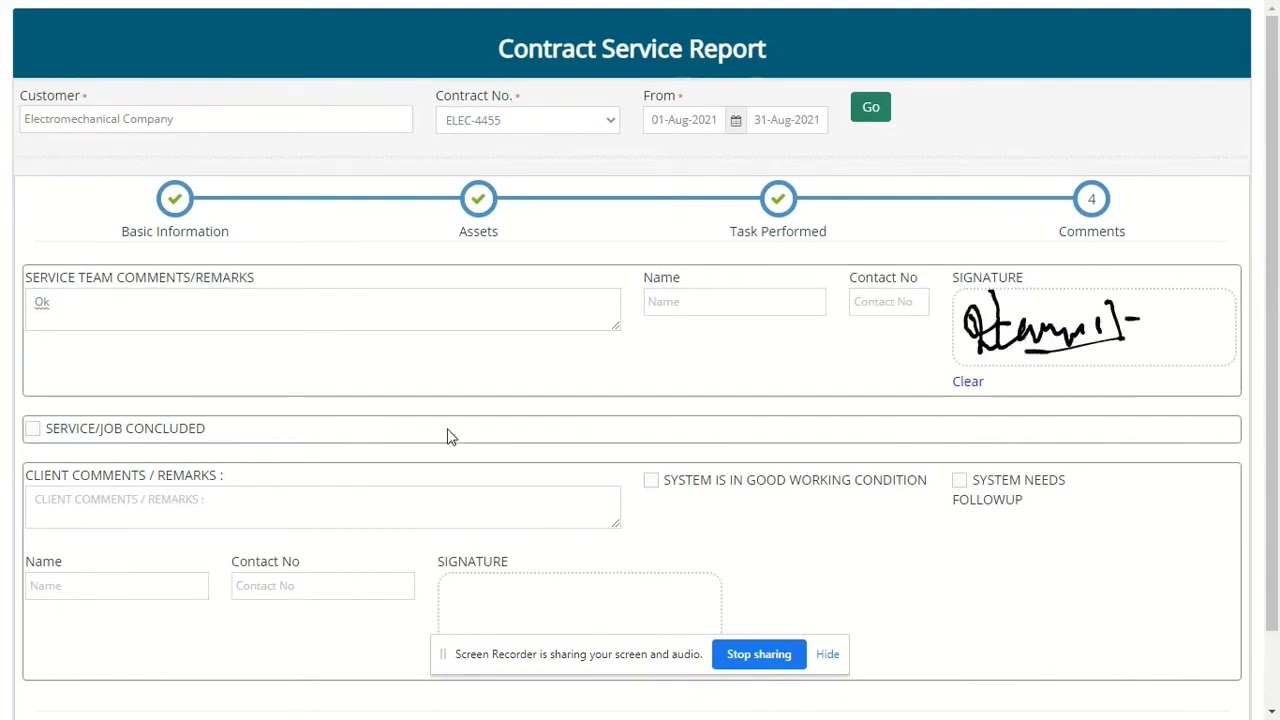Click the sharing notice message text
1280x720 pixels.
pyautogui.click(x=579, y=654)
